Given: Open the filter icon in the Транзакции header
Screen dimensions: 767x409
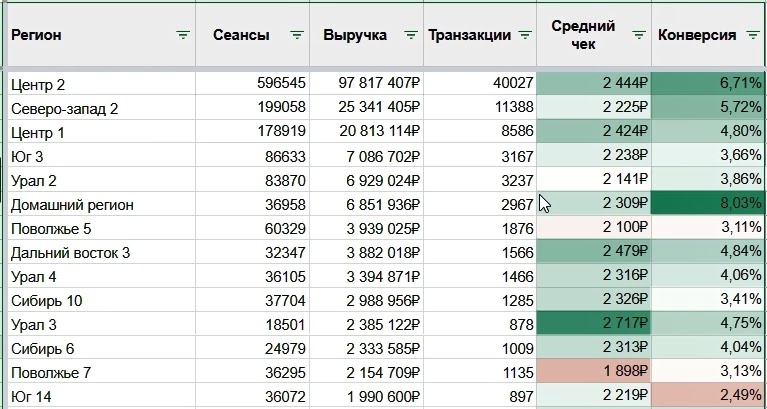Looking at the screenshot, I should [525, 35].
